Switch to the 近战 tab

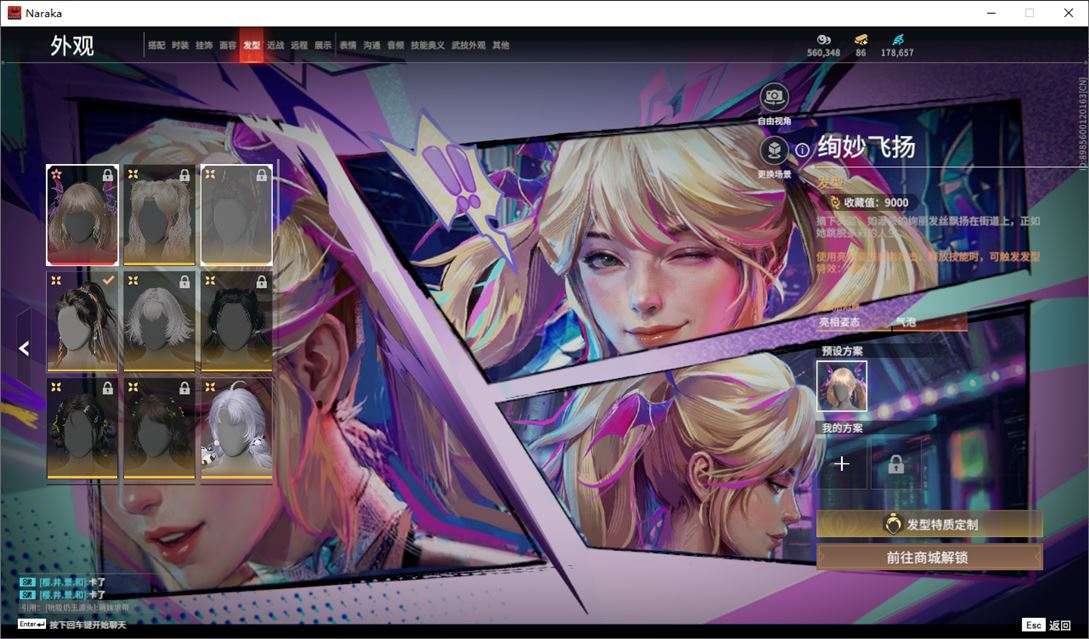(276, 45)
